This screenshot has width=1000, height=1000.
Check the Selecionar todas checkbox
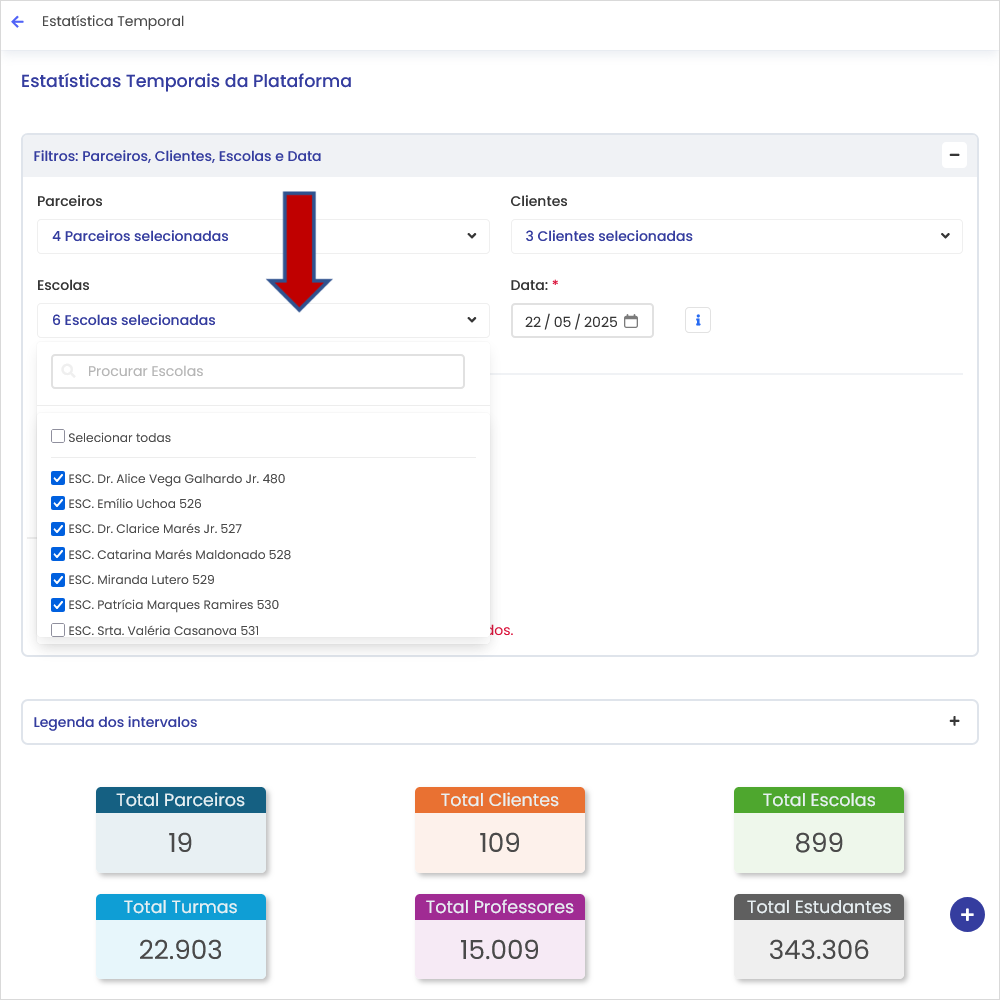(58, 436)
